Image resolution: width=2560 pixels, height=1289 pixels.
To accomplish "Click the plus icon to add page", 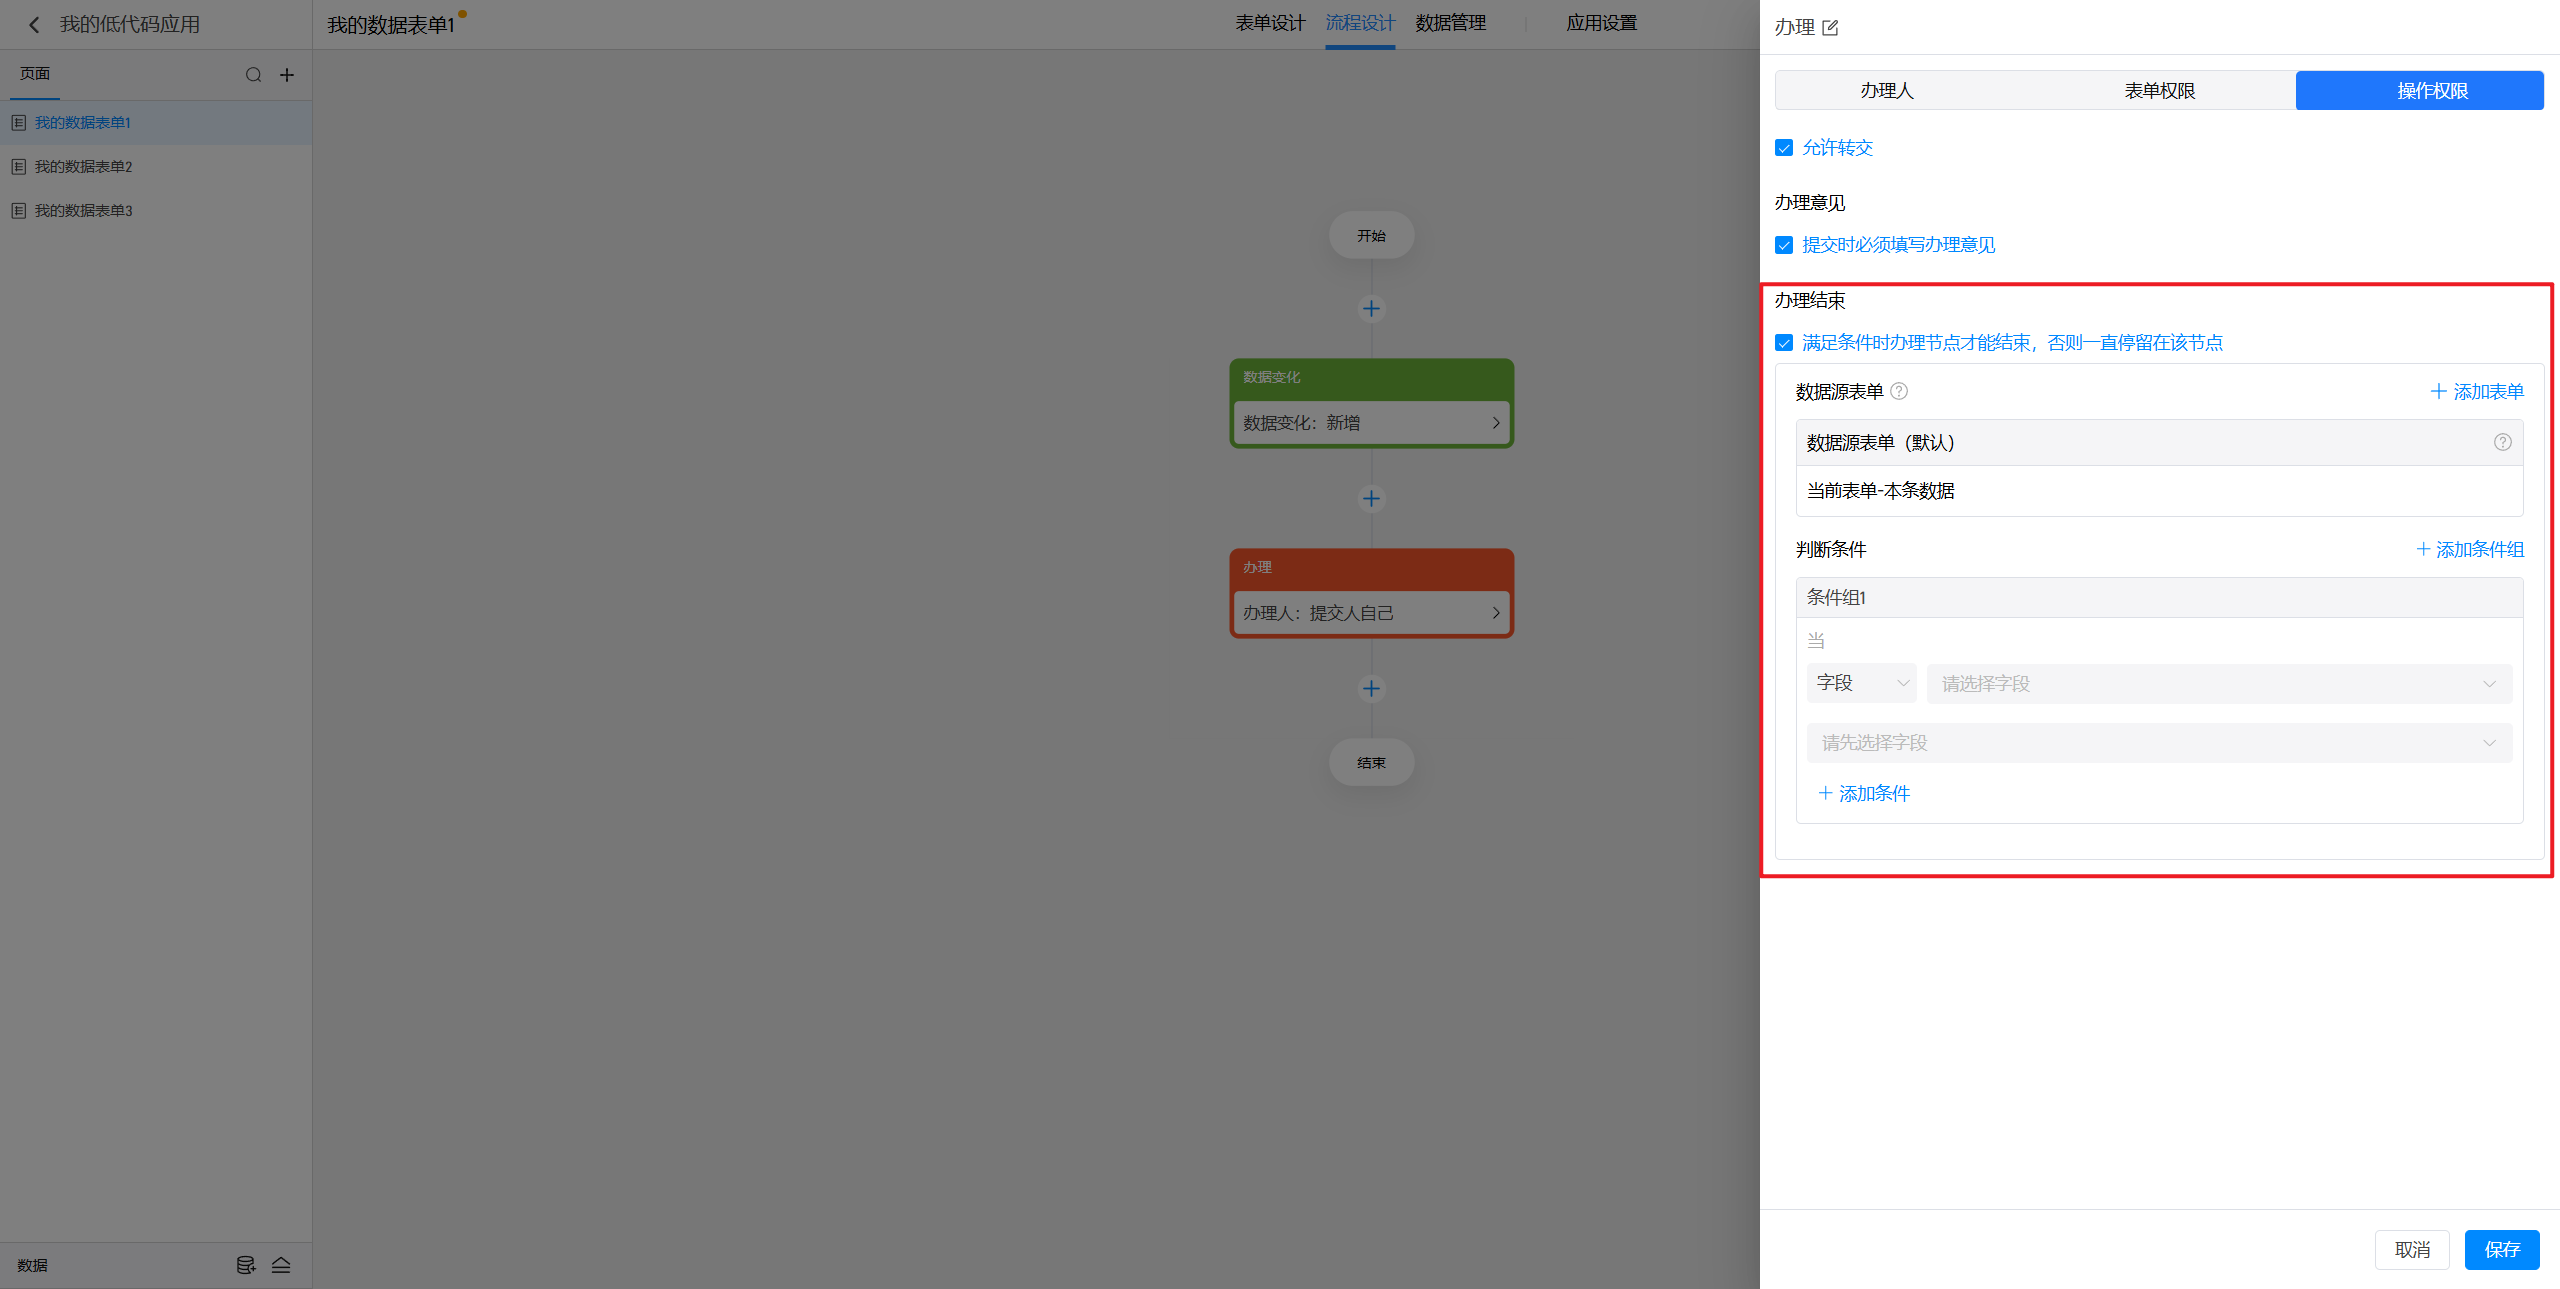I will click(287, 75).
